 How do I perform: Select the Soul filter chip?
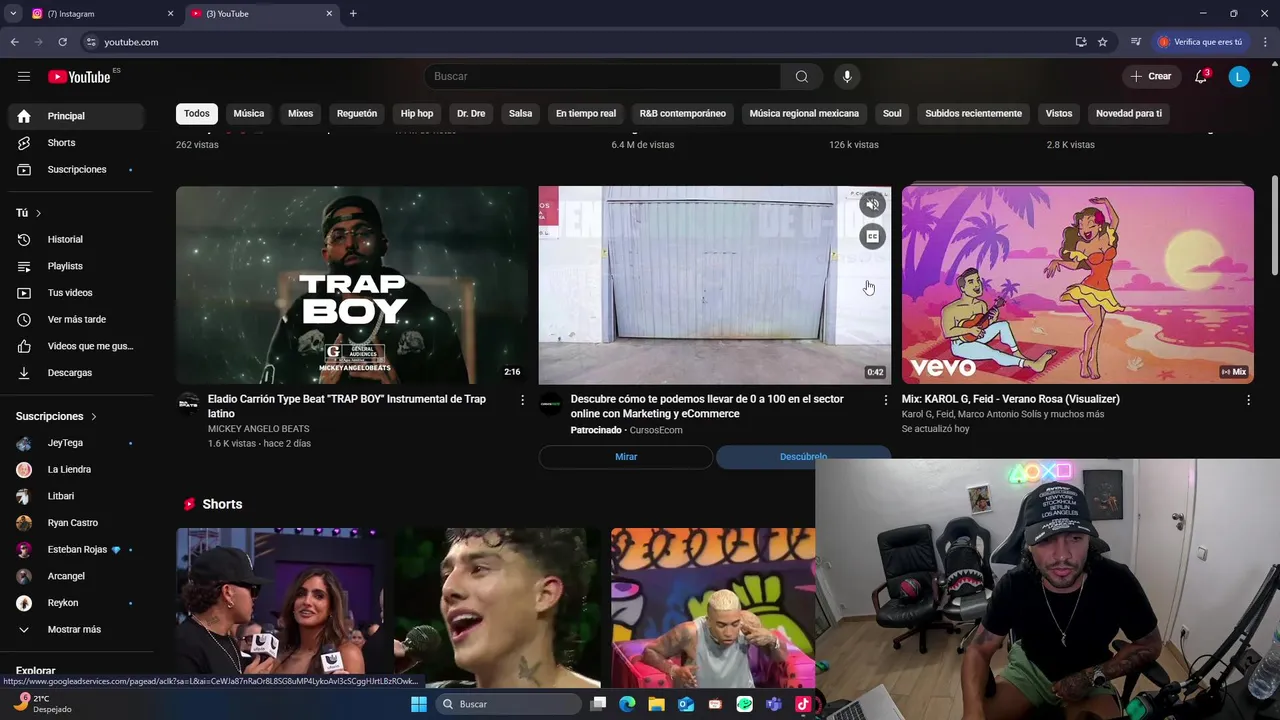click(x=892, y=113)
